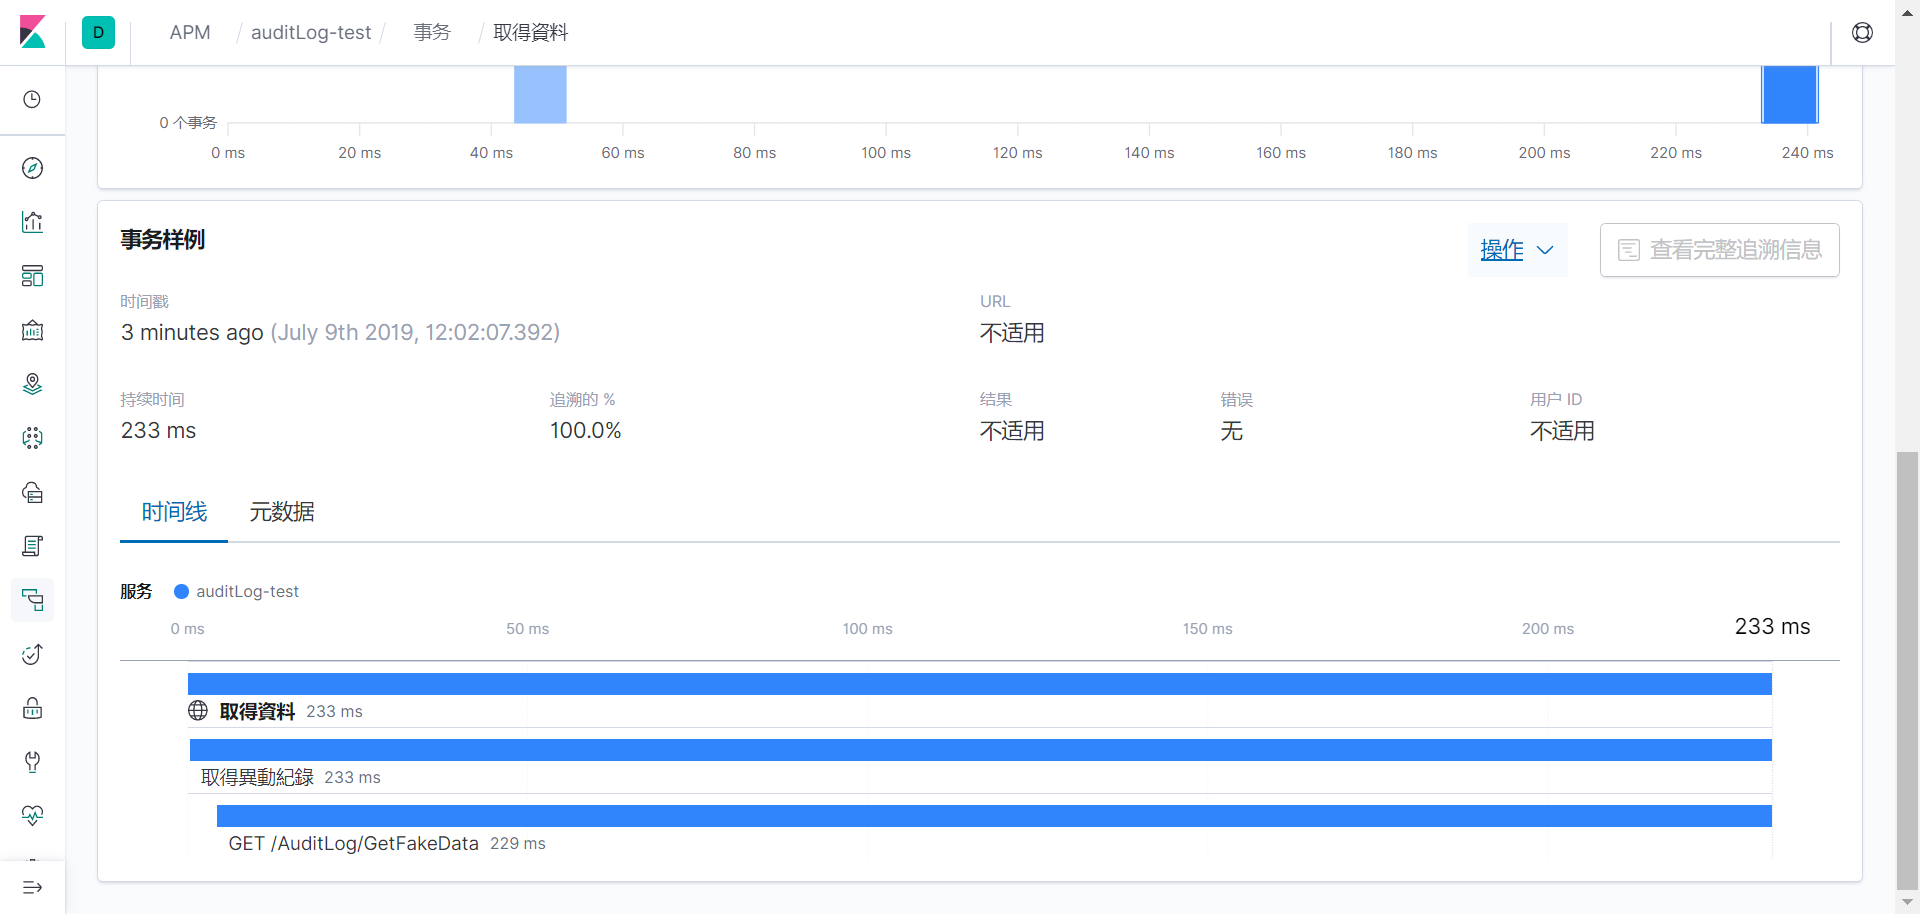Click the APM breadcrumb link
The image size is (1920, 914).
coord(190,33)
